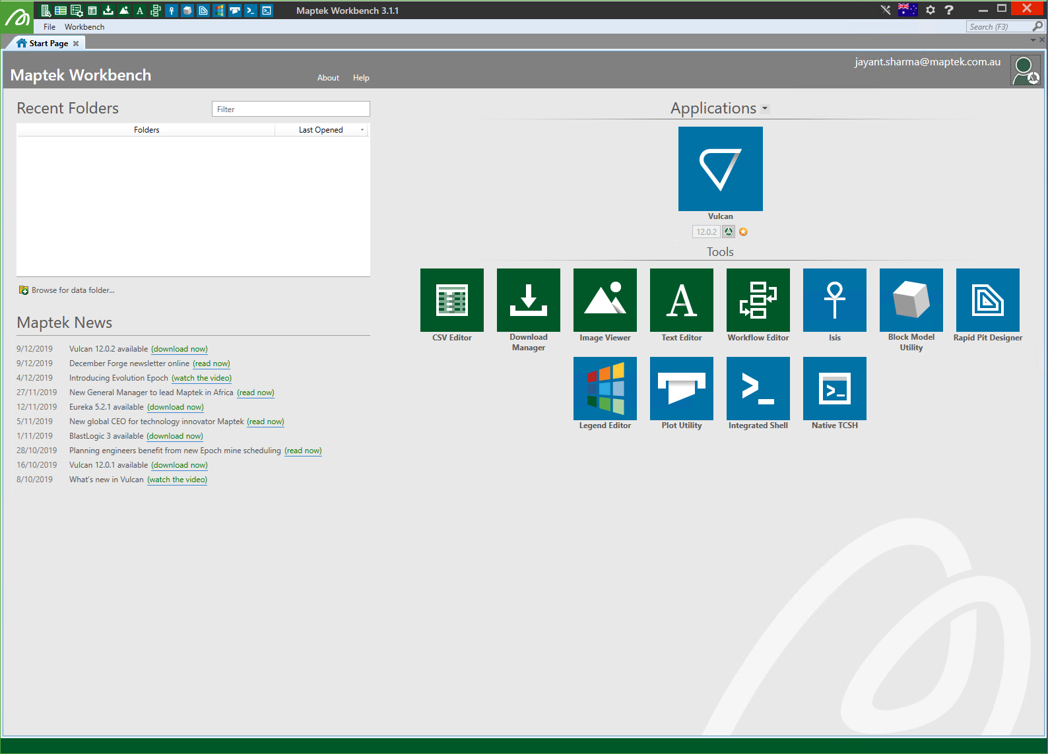The image size is (1048, 754).
Task: Click download now link for Vulcan 12.0.2
Action: click(179, 349)
